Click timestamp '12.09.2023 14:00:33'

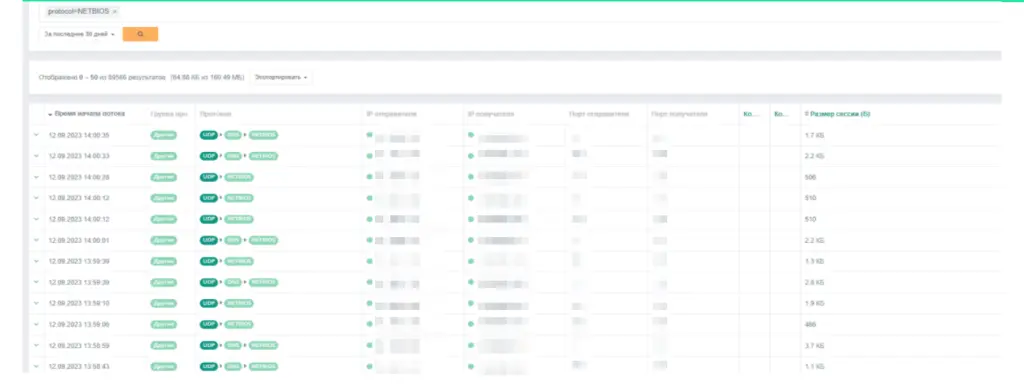click(x=79, y=156)
